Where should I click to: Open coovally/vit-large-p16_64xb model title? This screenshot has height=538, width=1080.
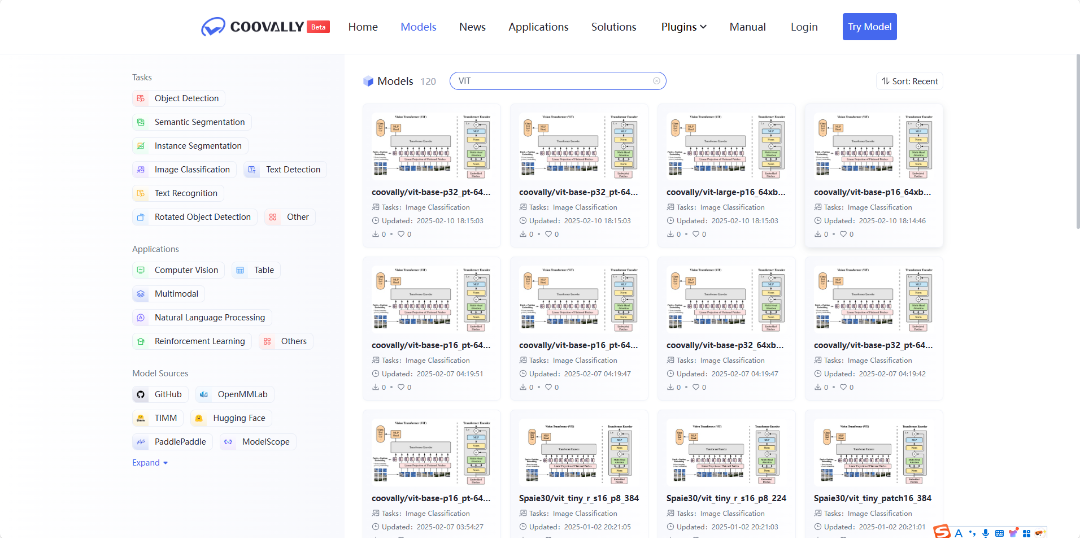click(x=726, y=193)
